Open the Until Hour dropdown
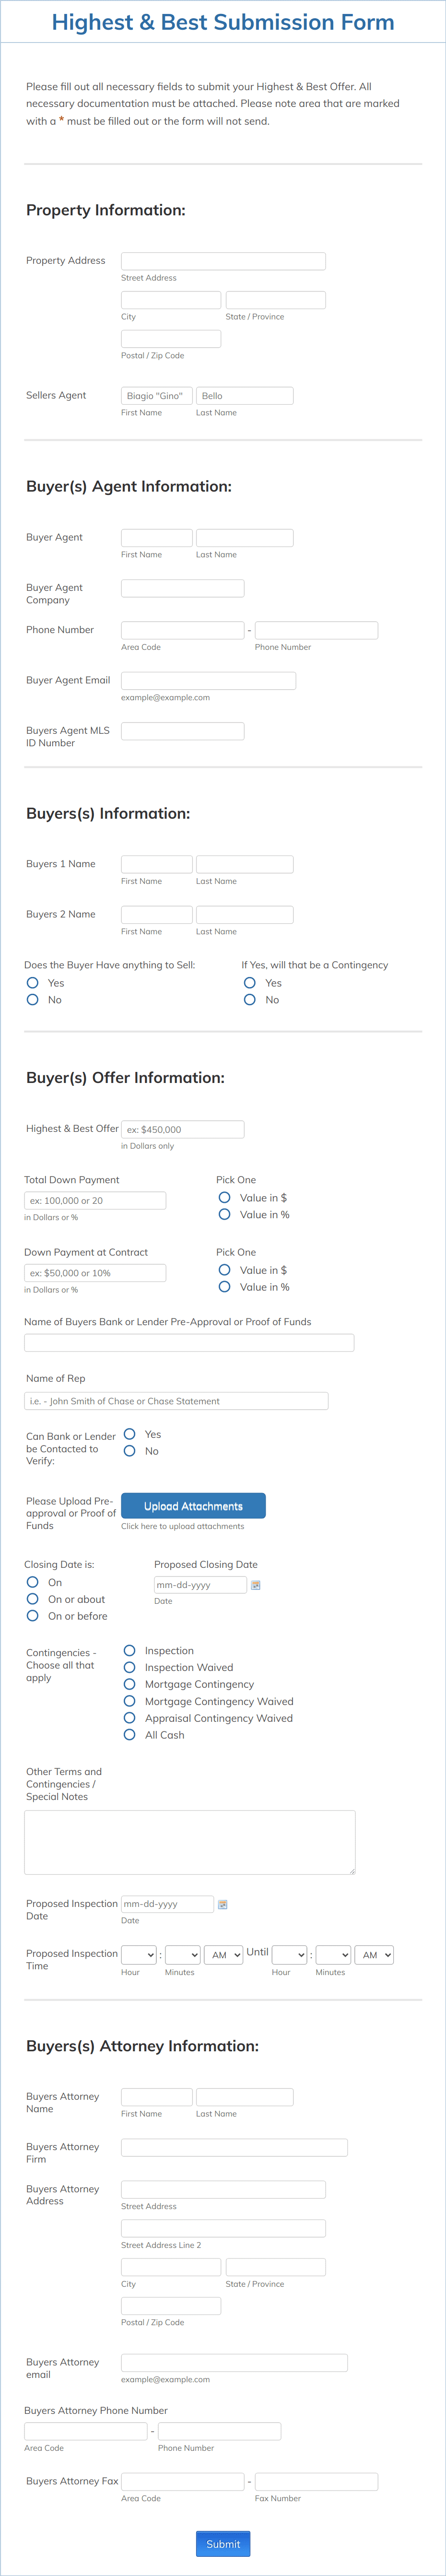Screen dimensions: 446x2576 pyautogui.click(x=290, y=1955)
